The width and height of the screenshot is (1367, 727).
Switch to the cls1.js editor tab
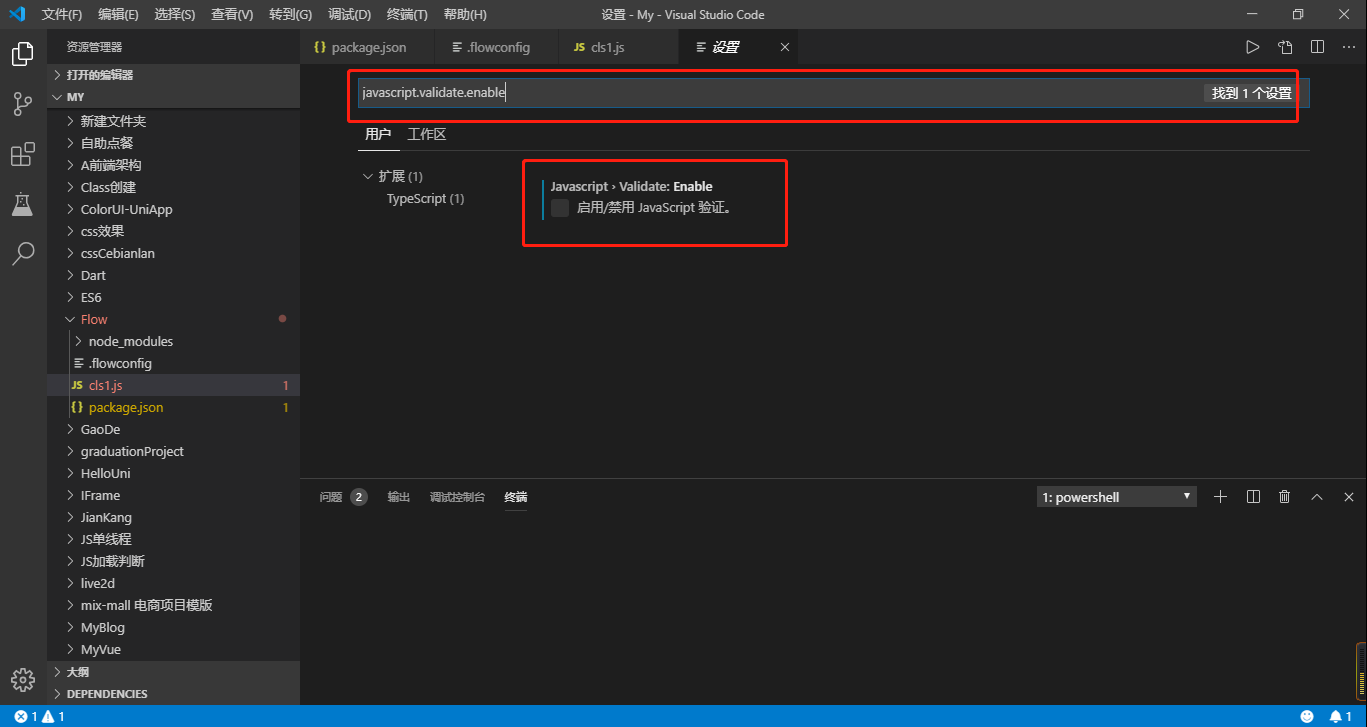tap(617, 47)
